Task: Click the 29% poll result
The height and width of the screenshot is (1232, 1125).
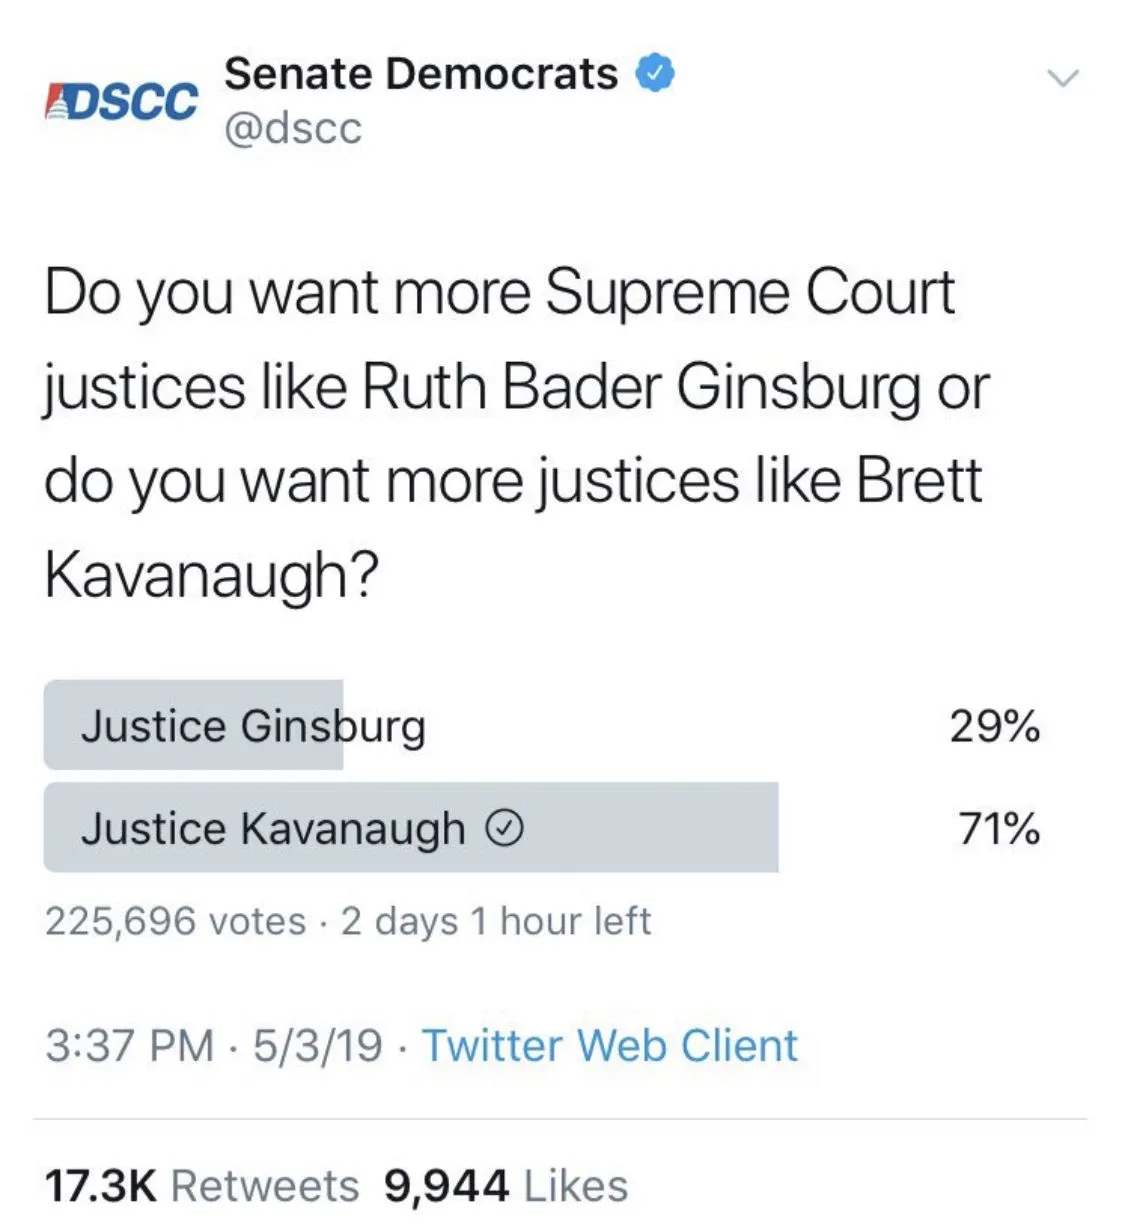Action: 994,726
